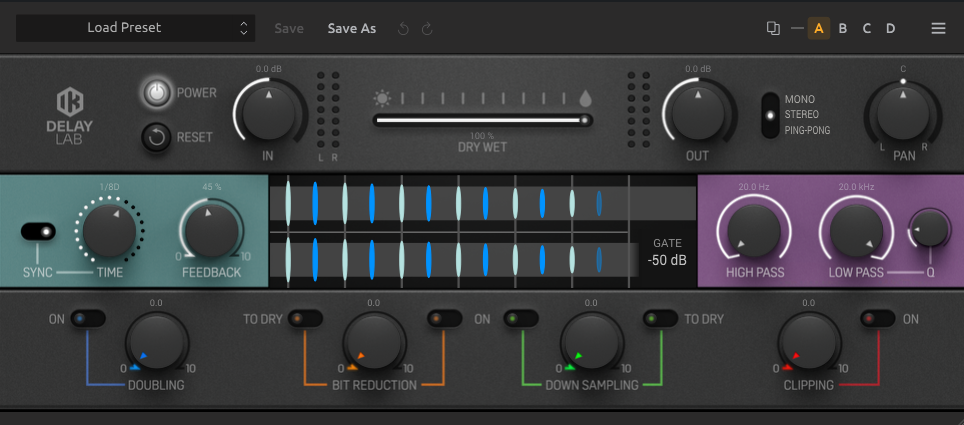Select STEREO mode
The image size is (964, 425).
(x=802, y=114)
